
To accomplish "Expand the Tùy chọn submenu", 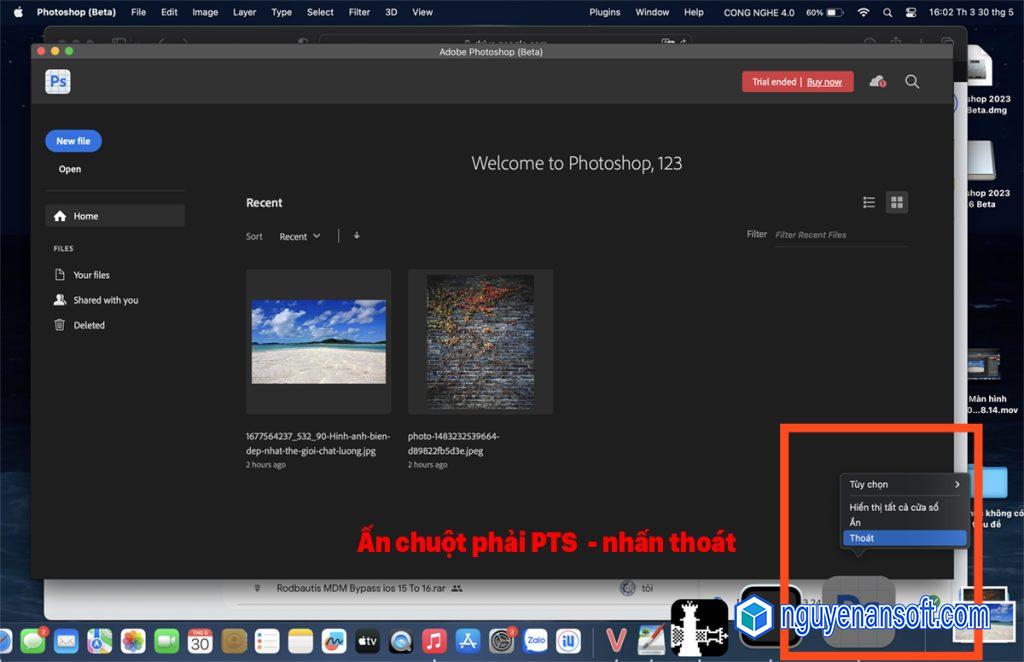I will click(x=904, y=484).
